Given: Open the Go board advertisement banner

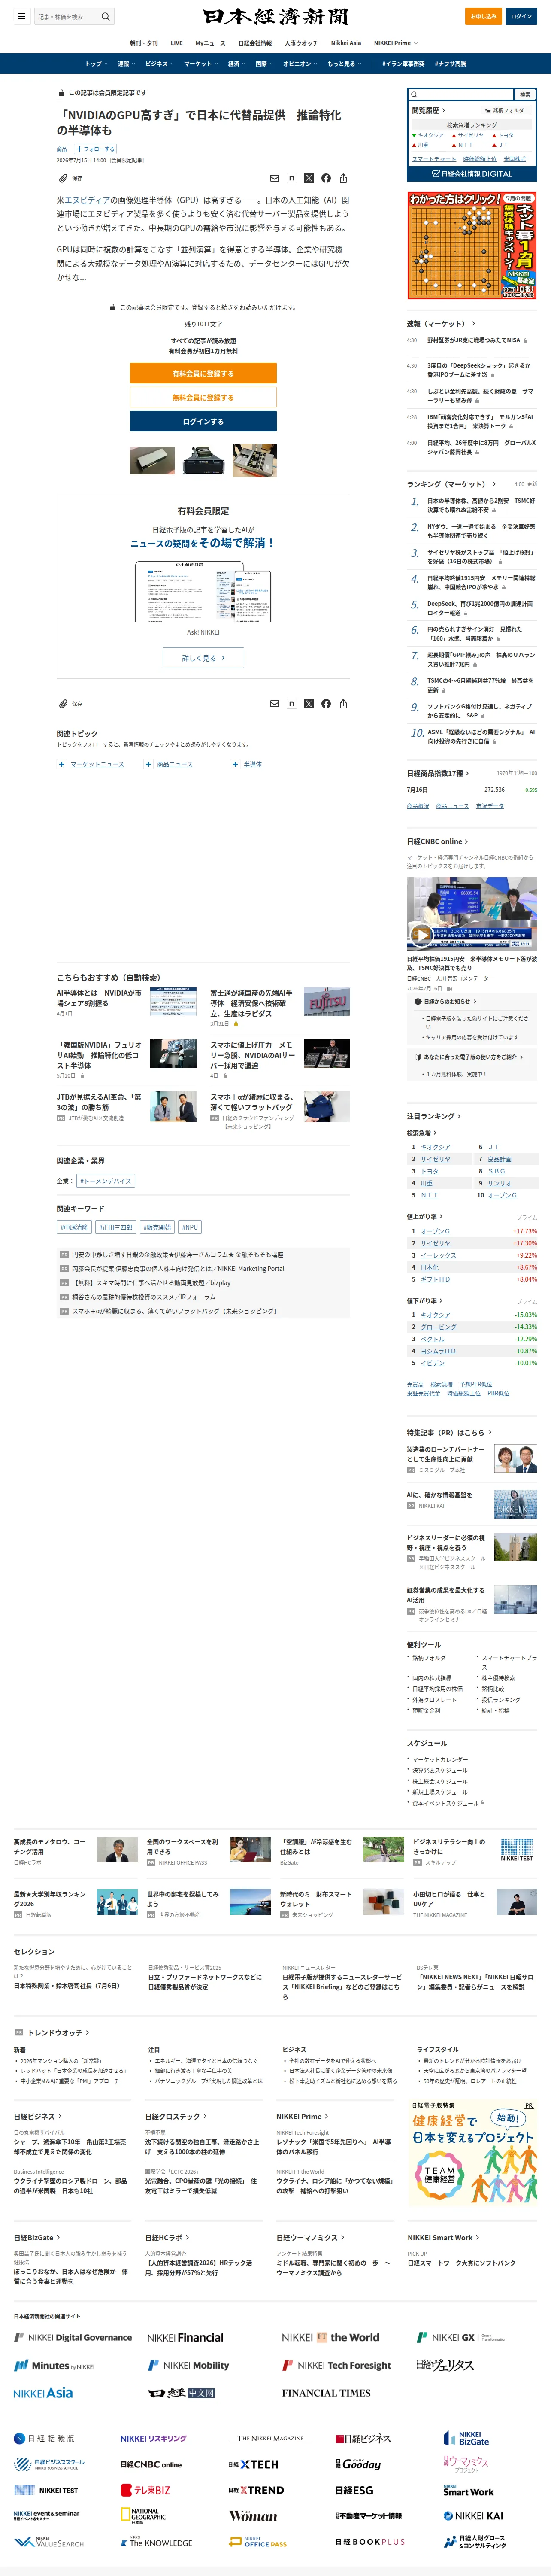Looking at the screenshot, I should click(472, 246).
